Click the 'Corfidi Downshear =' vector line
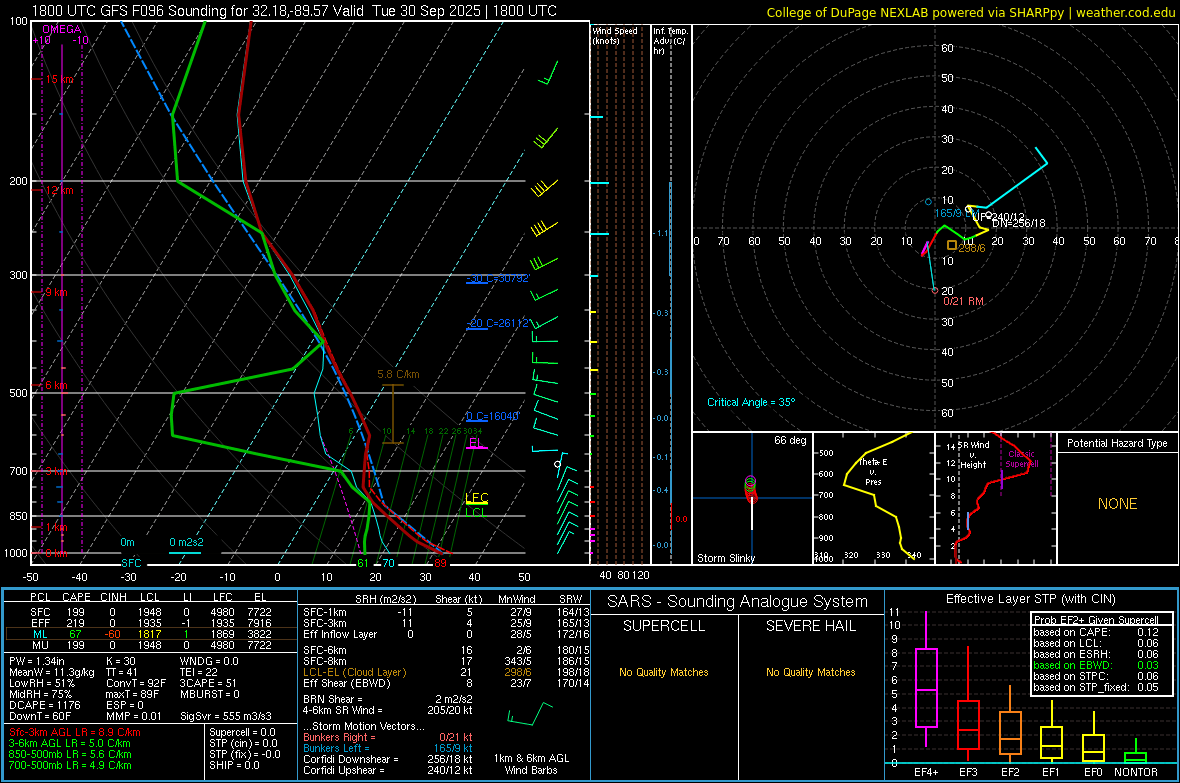 click(388, 759)
